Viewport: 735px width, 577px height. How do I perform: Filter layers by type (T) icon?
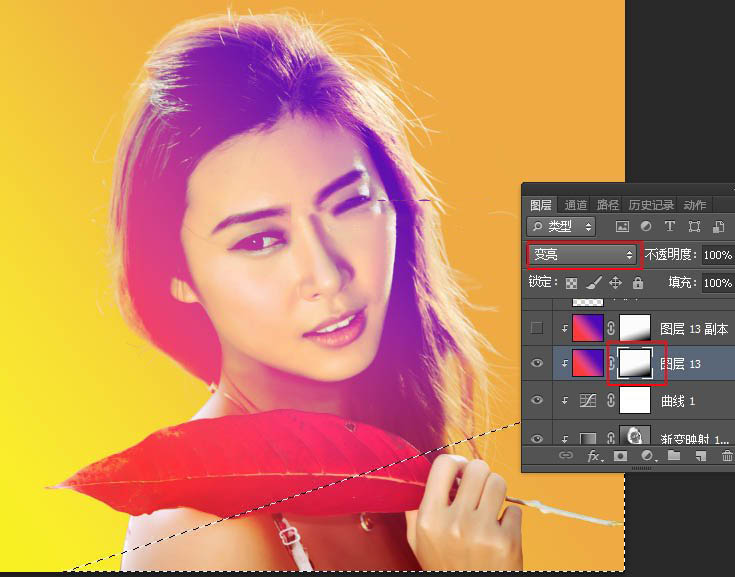point(669,227)
